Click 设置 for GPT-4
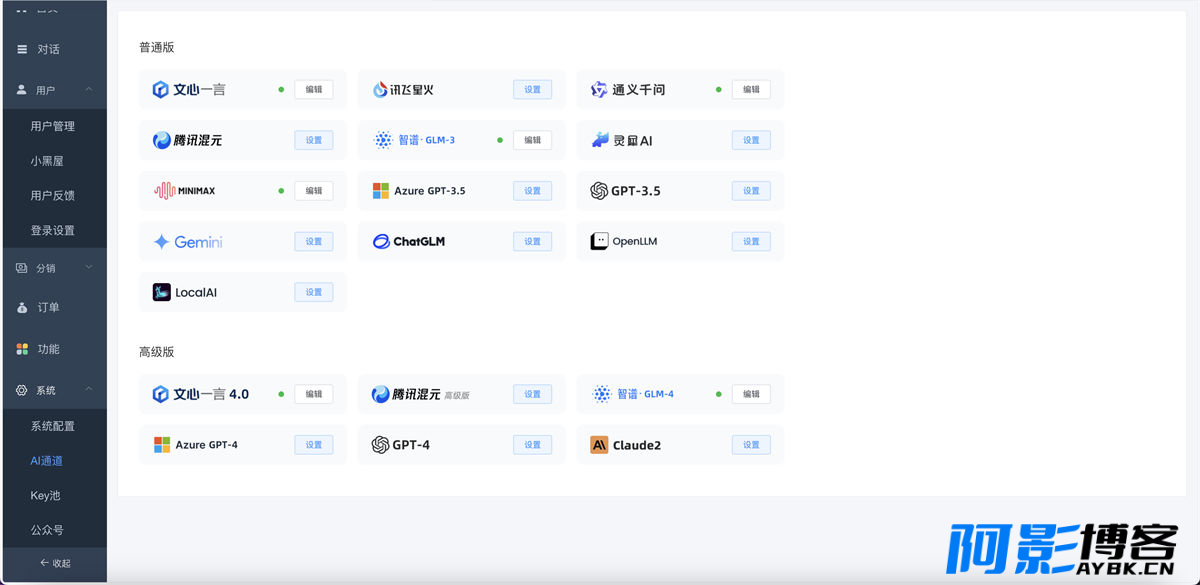 coord(532,445)
